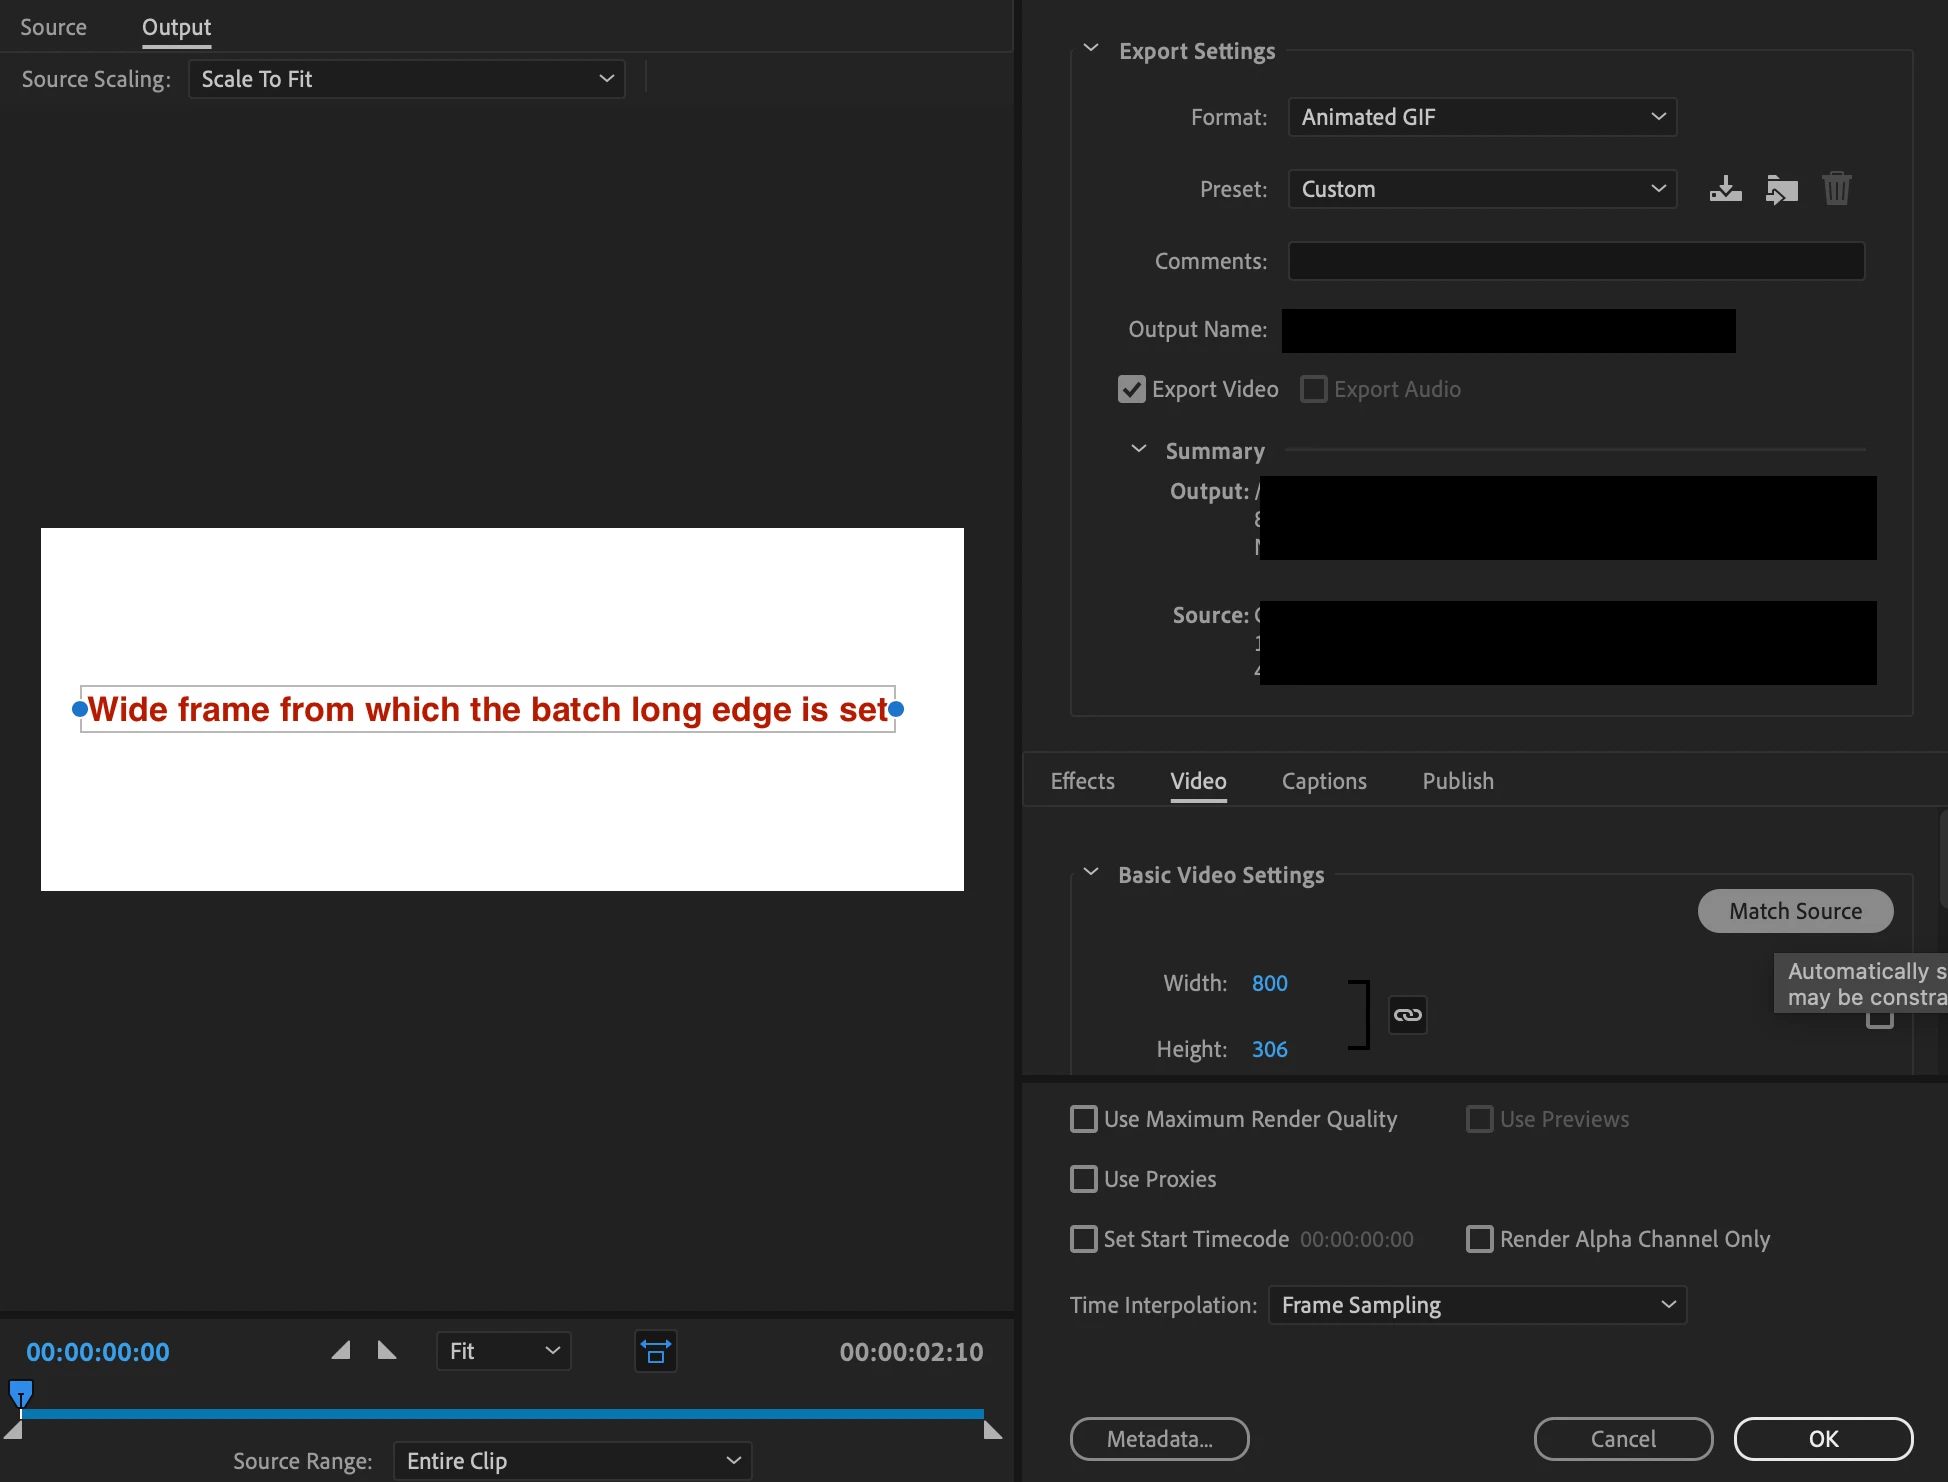
Task: Click the Metadata button
Action: [1159, 1439]
